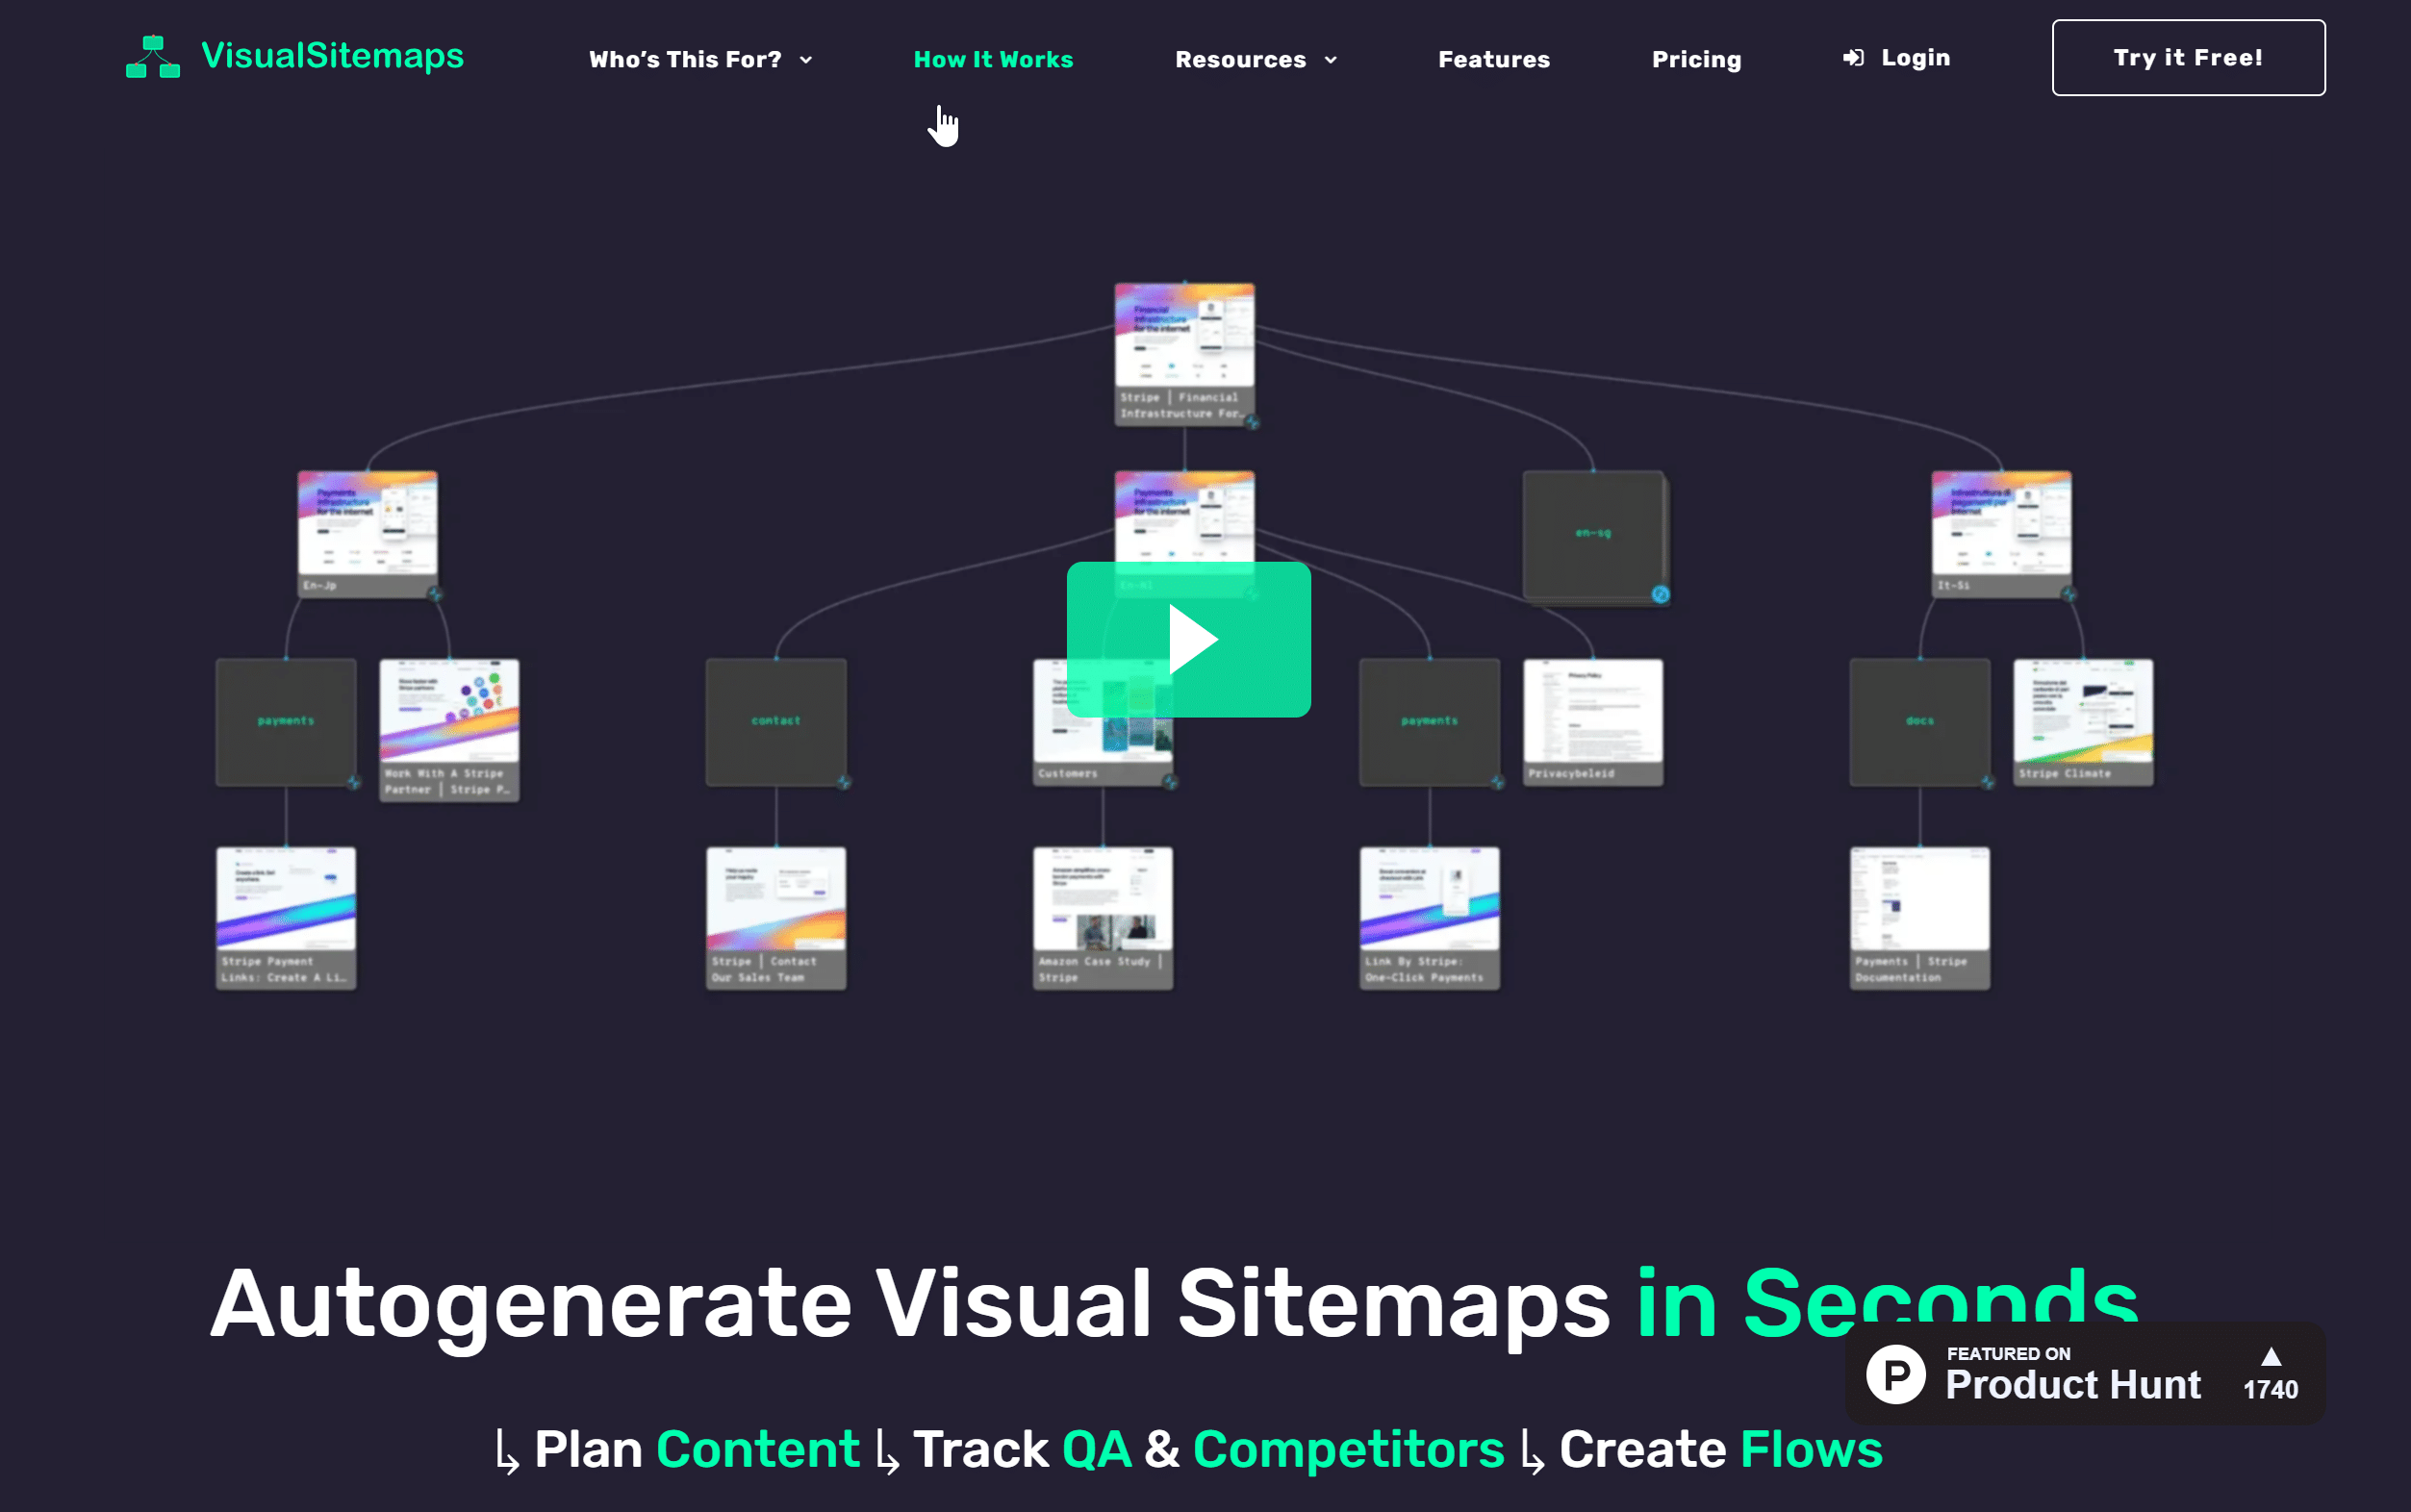
Task: Open the VisualSitemaps home link text
Action: [332, 56]
